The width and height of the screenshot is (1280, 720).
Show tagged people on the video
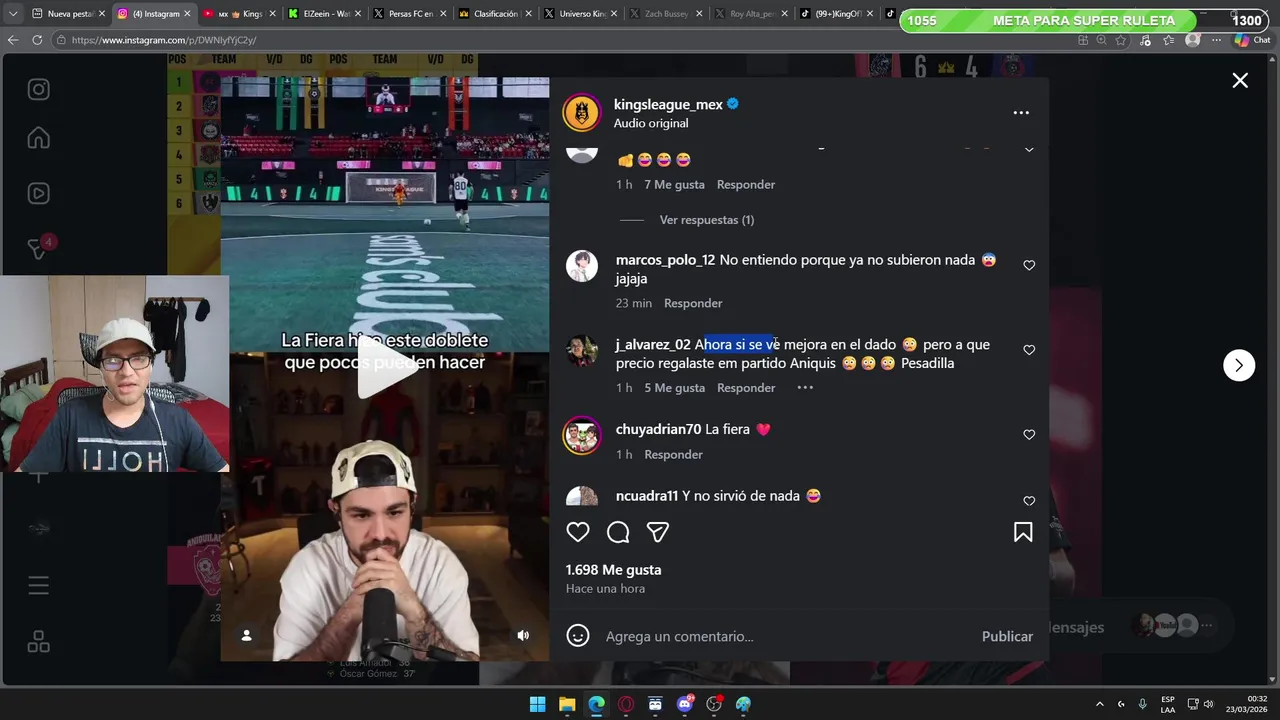[x=246, y=635]
